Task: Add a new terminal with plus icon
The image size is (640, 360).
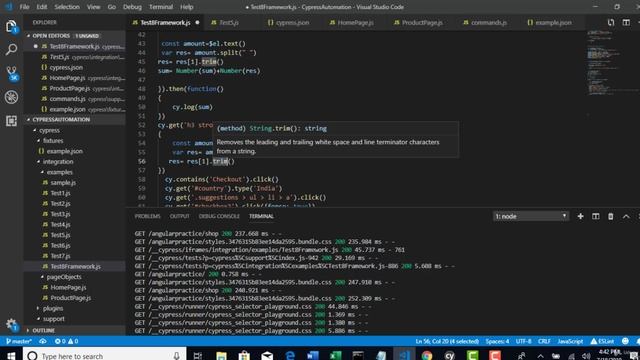Action: coord(580,216)
